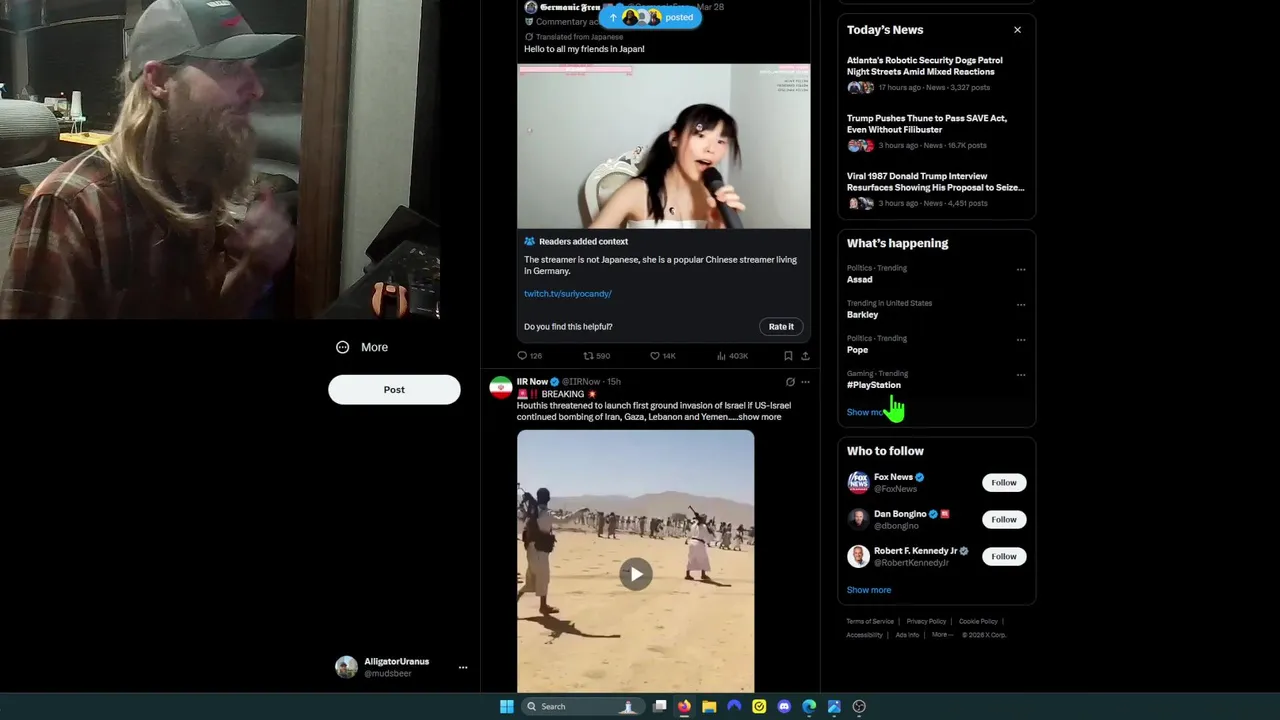Click the Post button

click(x=394, y=390)
